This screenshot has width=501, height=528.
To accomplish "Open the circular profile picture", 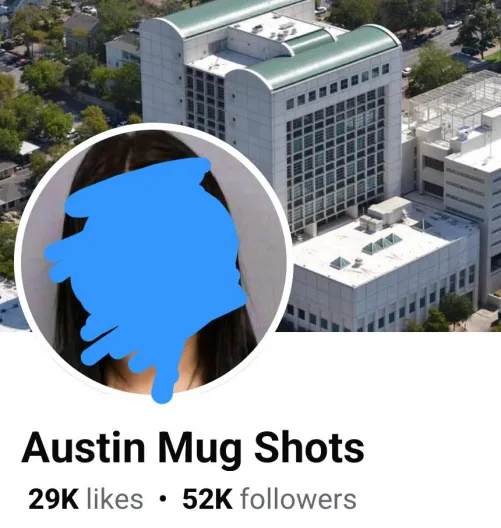I will (x=154, y=262).
